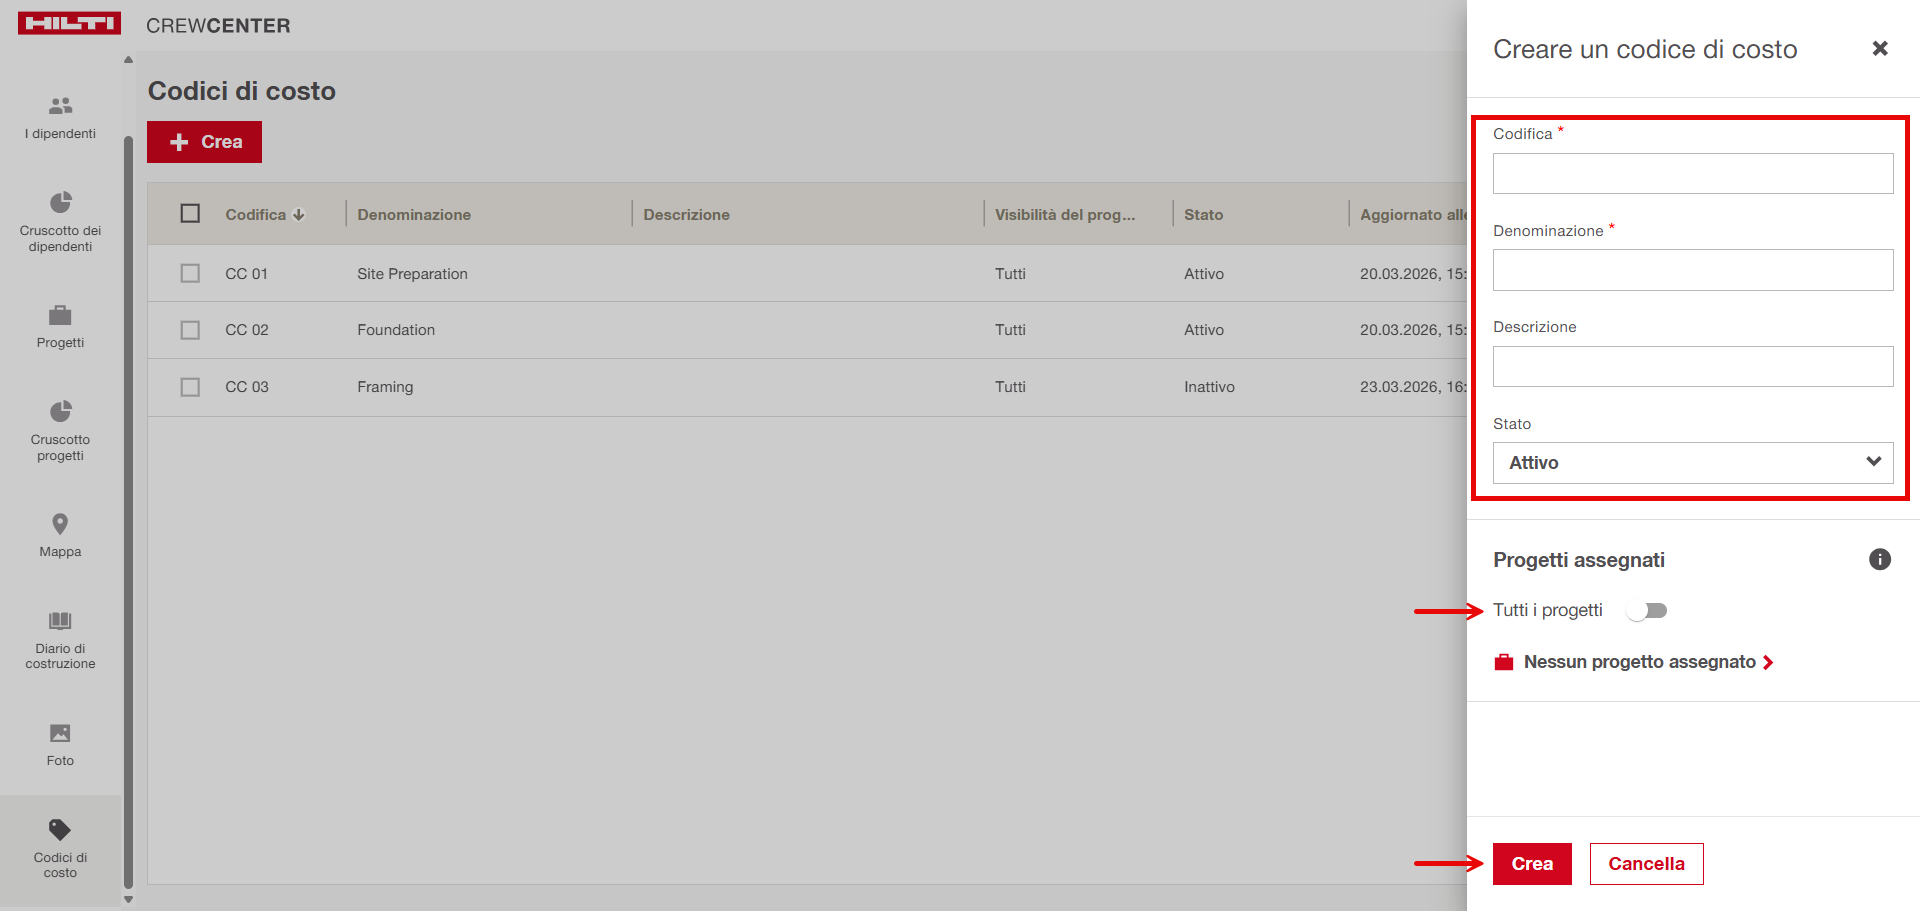Tick the select-all checkbox in table header
This screenshot has width=1920, height=911.
coord(190,214)
